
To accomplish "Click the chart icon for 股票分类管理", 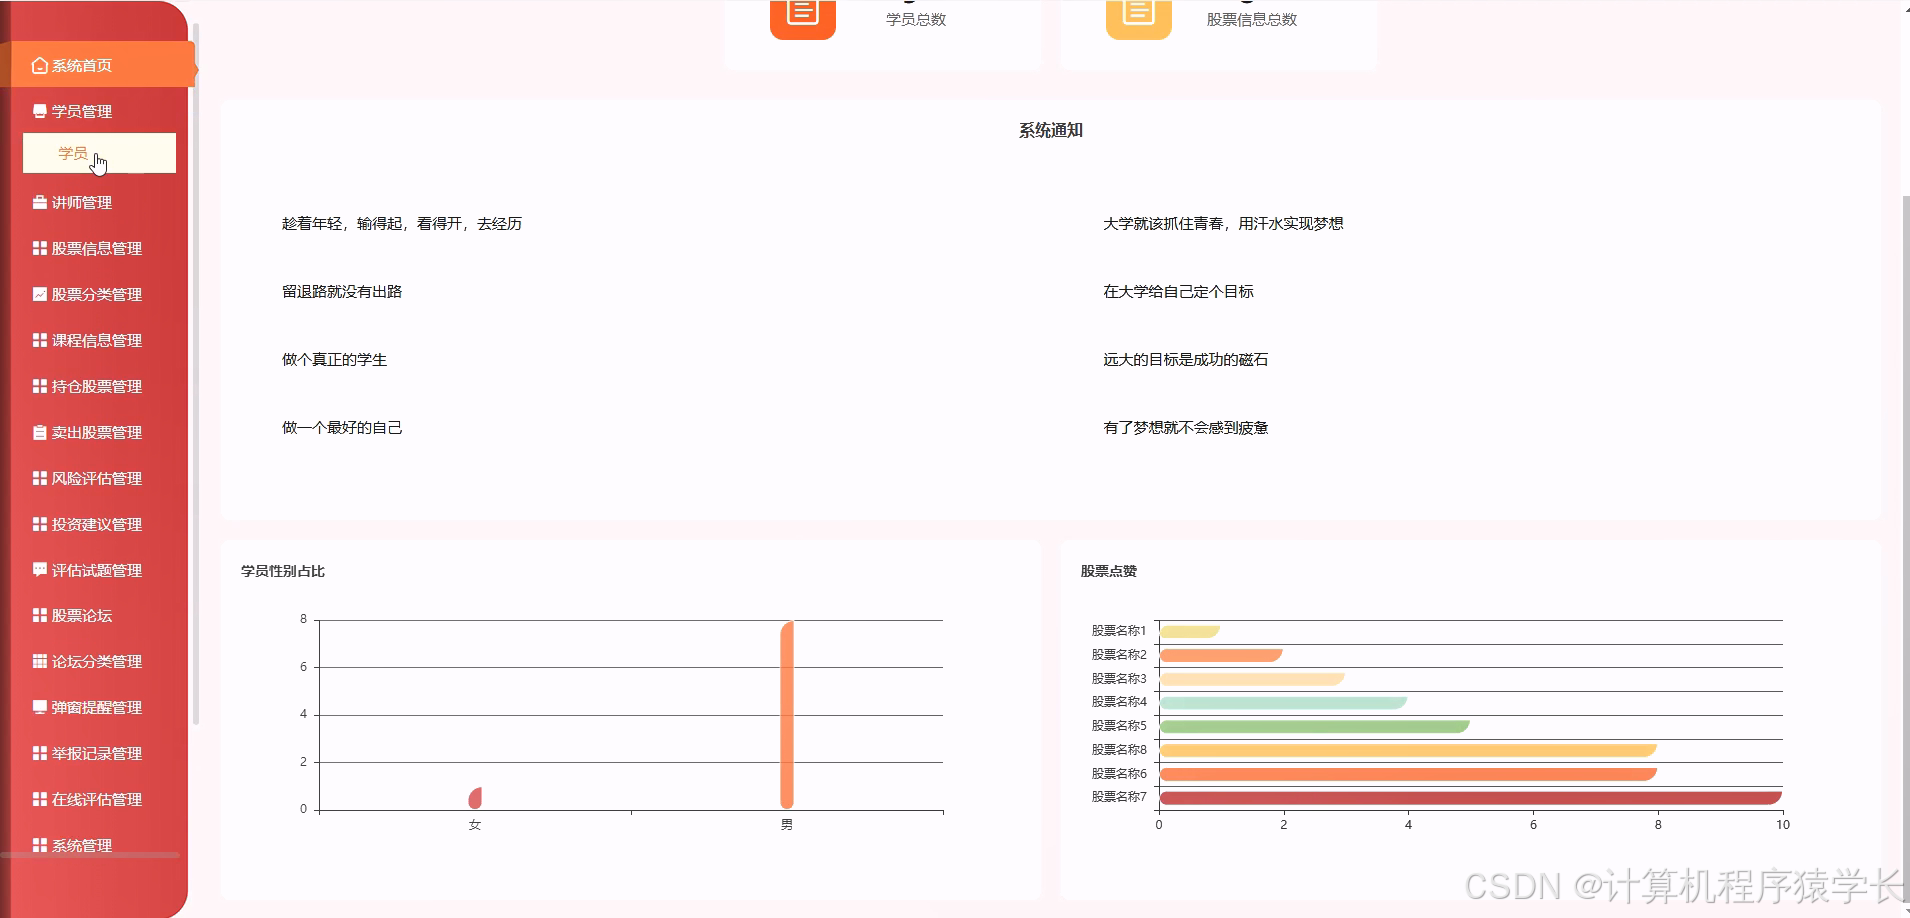I will coord(40,294).
